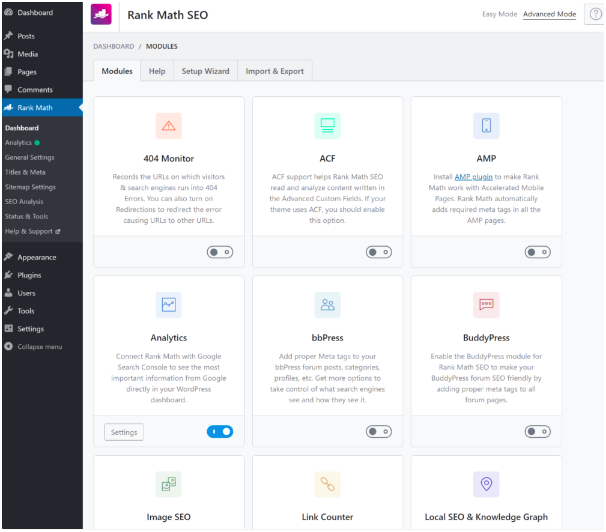Select Advanced Mode
The image size is (606, 532).
(x=549, y=14)
